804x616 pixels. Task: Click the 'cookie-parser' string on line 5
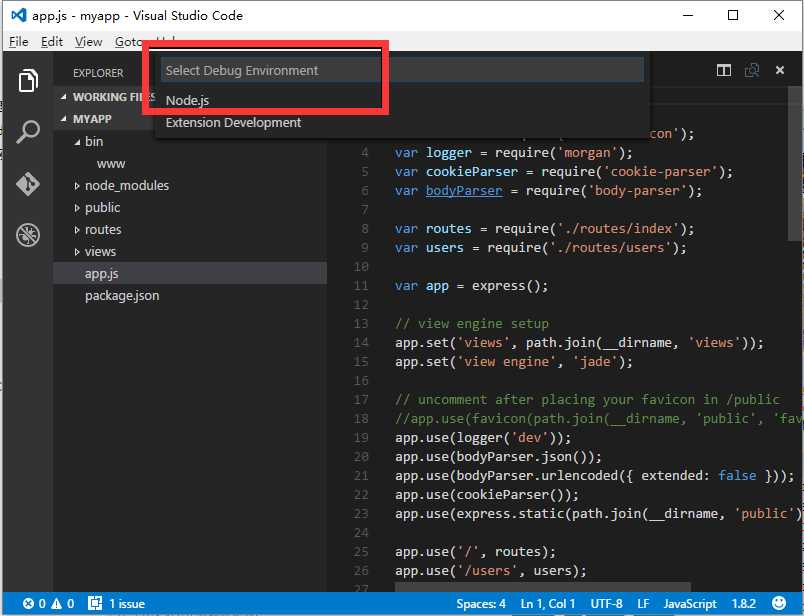660,172
